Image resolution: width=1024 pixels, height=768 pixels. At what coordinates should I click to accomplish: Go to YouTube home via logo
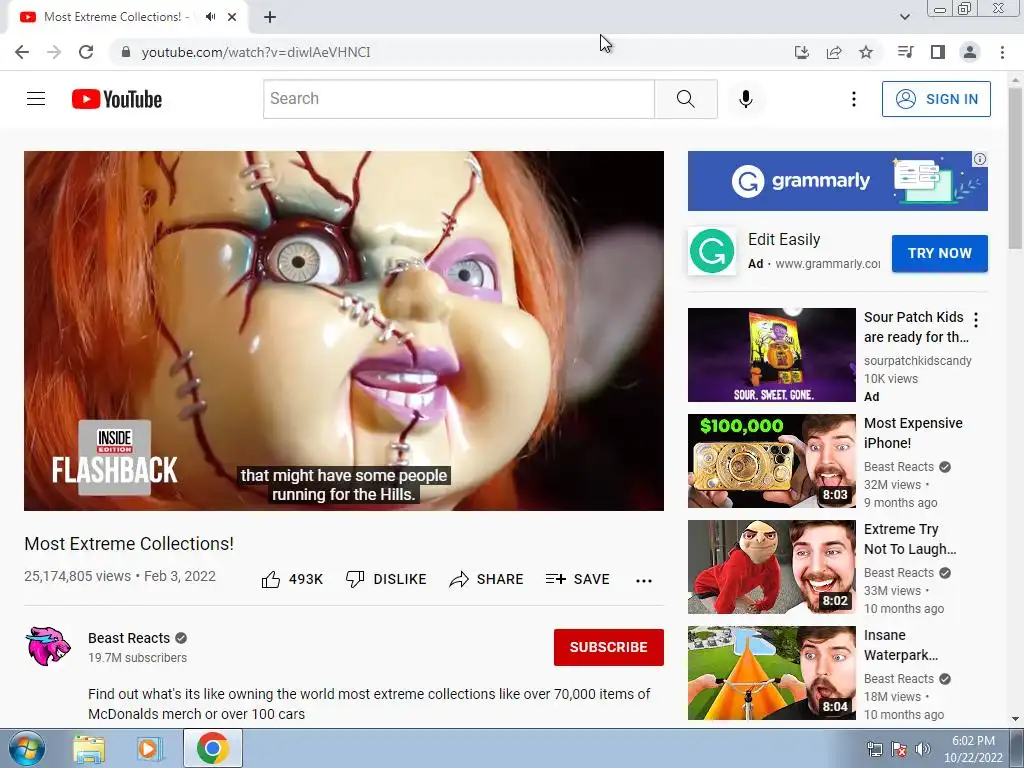[117, 99]
